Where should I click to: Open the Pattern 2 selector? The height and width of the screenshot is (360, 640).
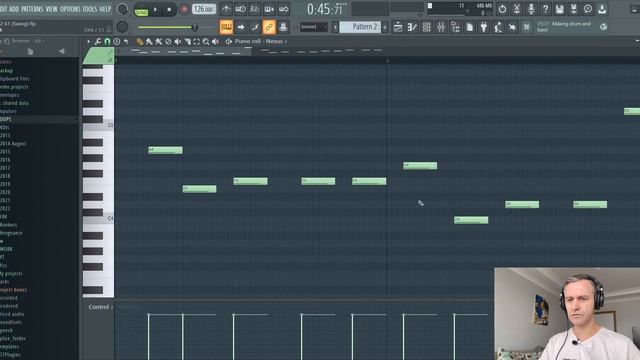coord(360,27)
